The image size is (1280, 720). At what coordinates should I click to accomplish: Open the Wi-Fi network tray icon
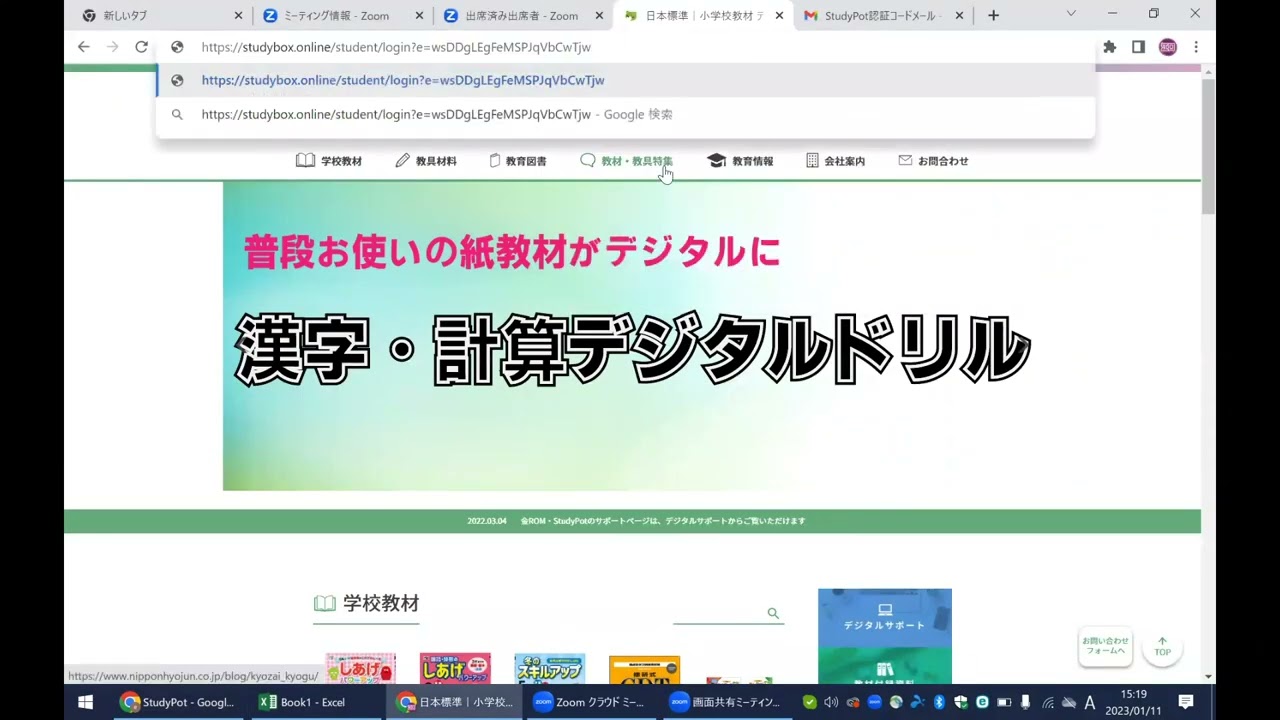coord(1048,702)
